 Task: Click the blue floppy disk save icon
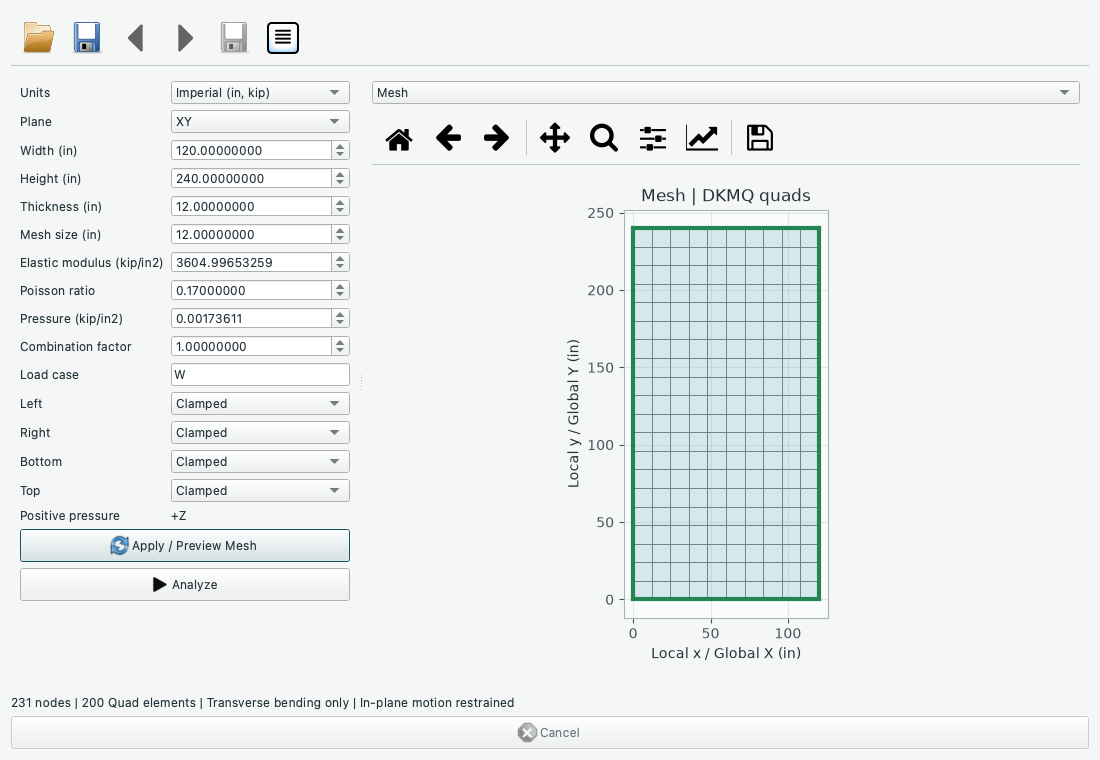(87, 38)
